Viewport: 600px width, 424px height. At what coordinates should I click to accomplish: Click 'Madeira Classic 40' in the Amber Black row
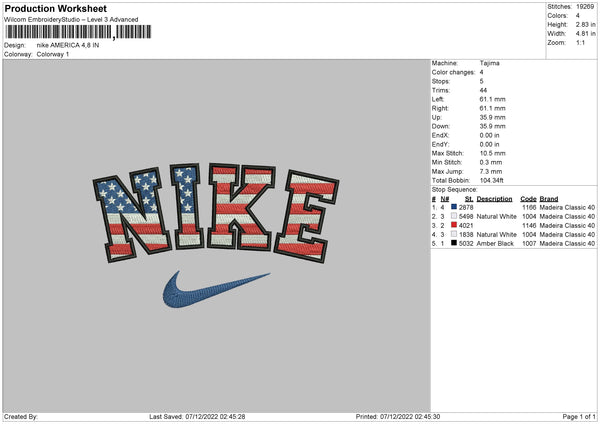pos(567,244)
